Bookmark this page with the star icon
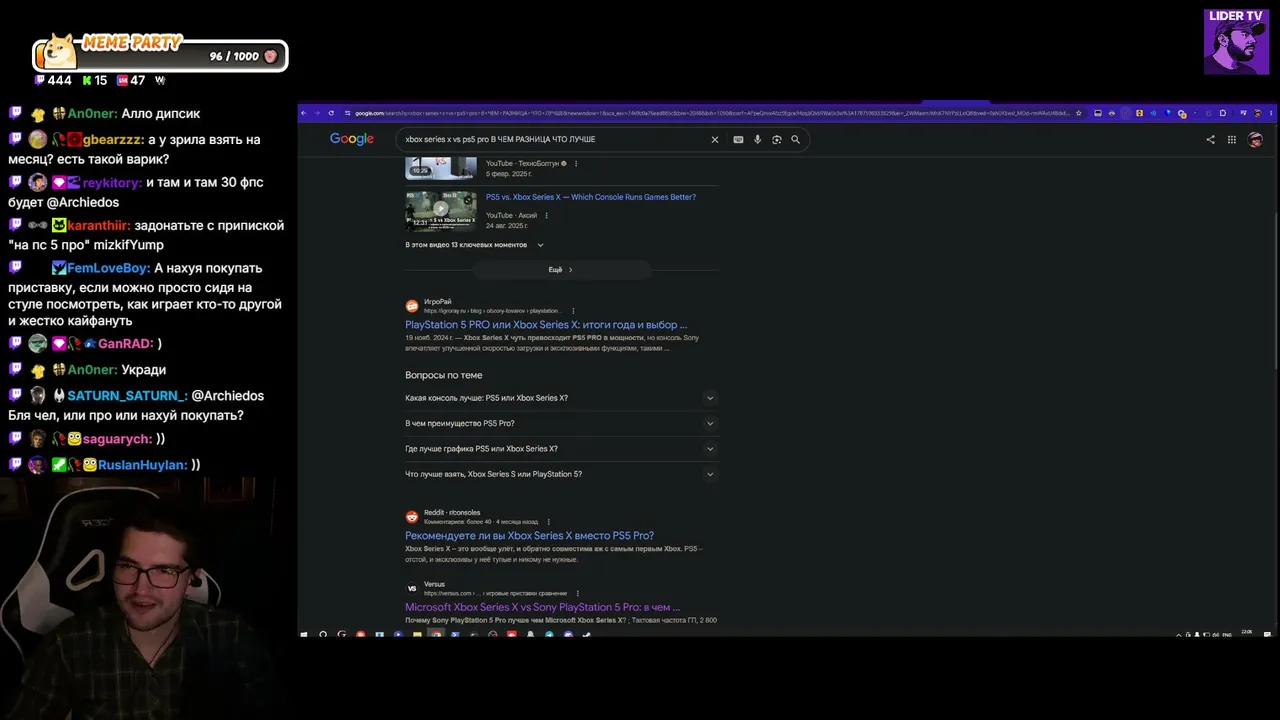 tap(1078, 113)
